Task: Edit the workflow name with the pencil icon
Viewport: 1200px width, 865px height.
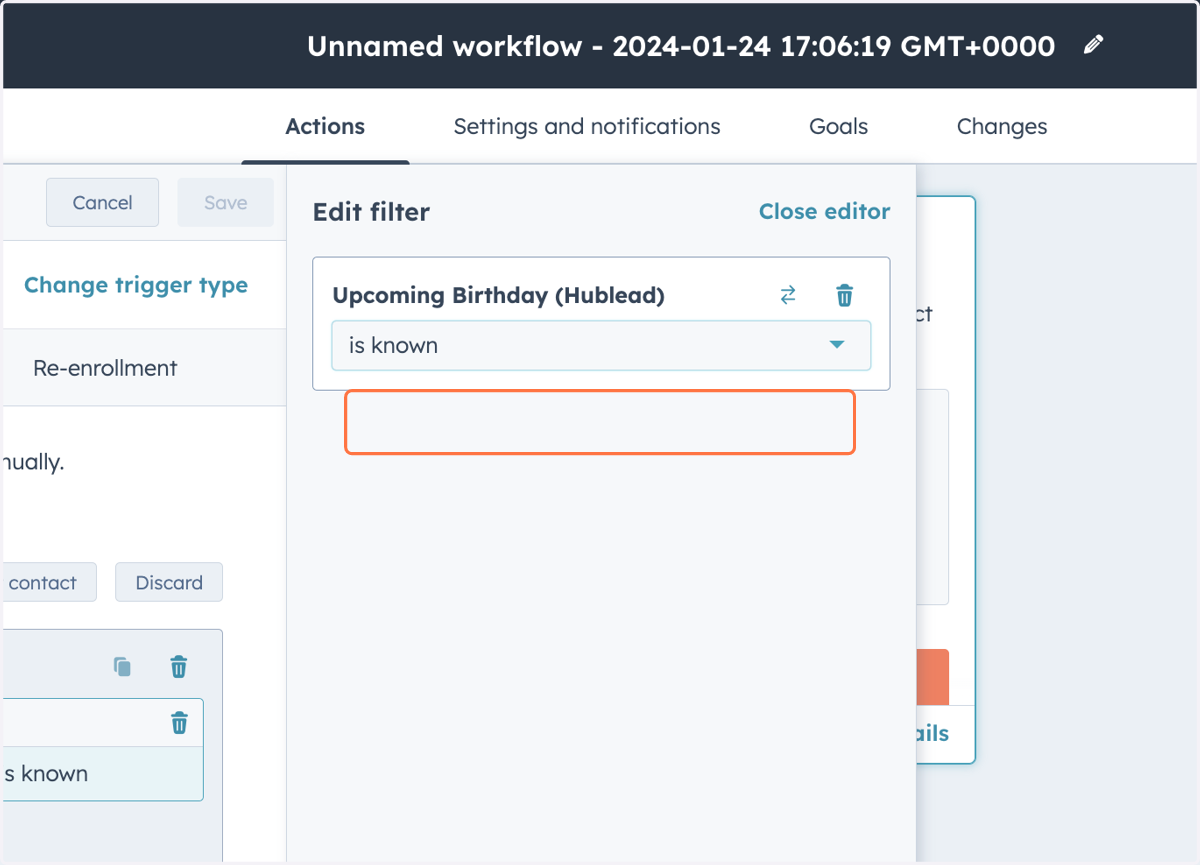Action: coord(1094,45)
